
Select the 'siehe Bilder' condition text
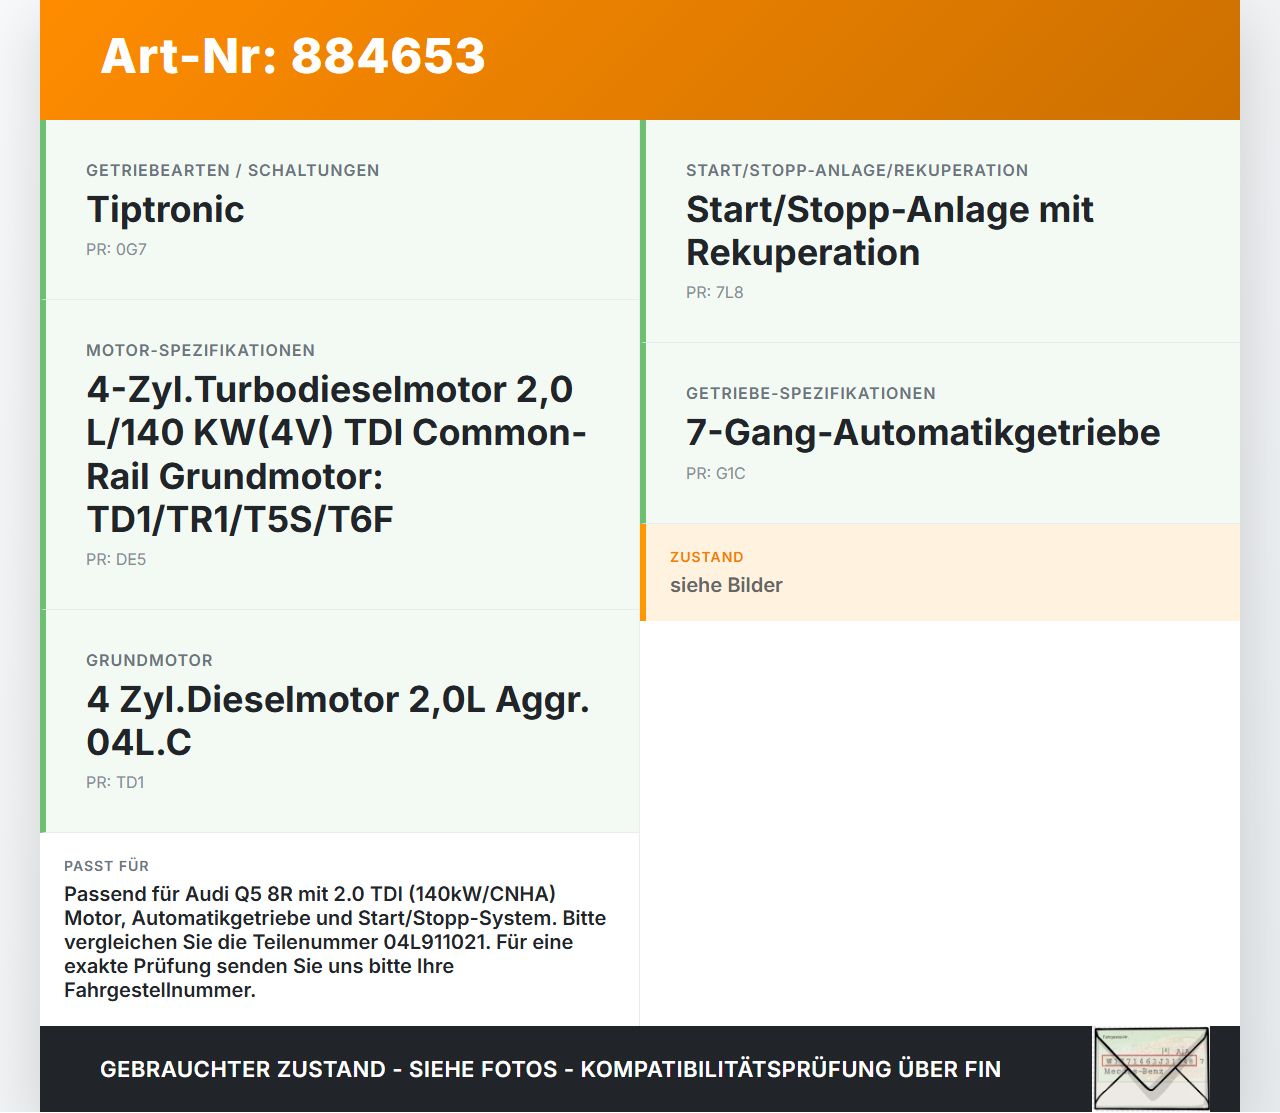(726, 585)
